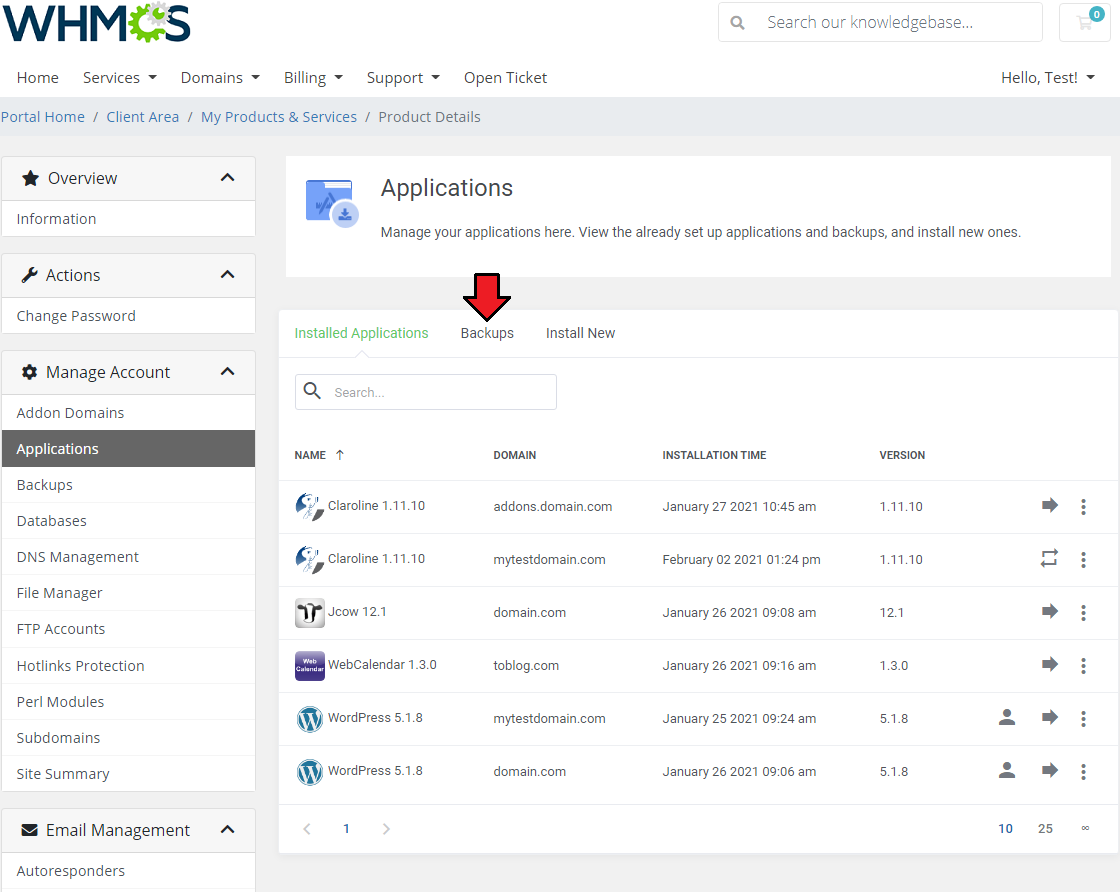Image resolution: width=1120 pixels, height=892 pixels.
Task: Open three-dot menu for Claroline mytestdomain.com
Action: 1084,559
